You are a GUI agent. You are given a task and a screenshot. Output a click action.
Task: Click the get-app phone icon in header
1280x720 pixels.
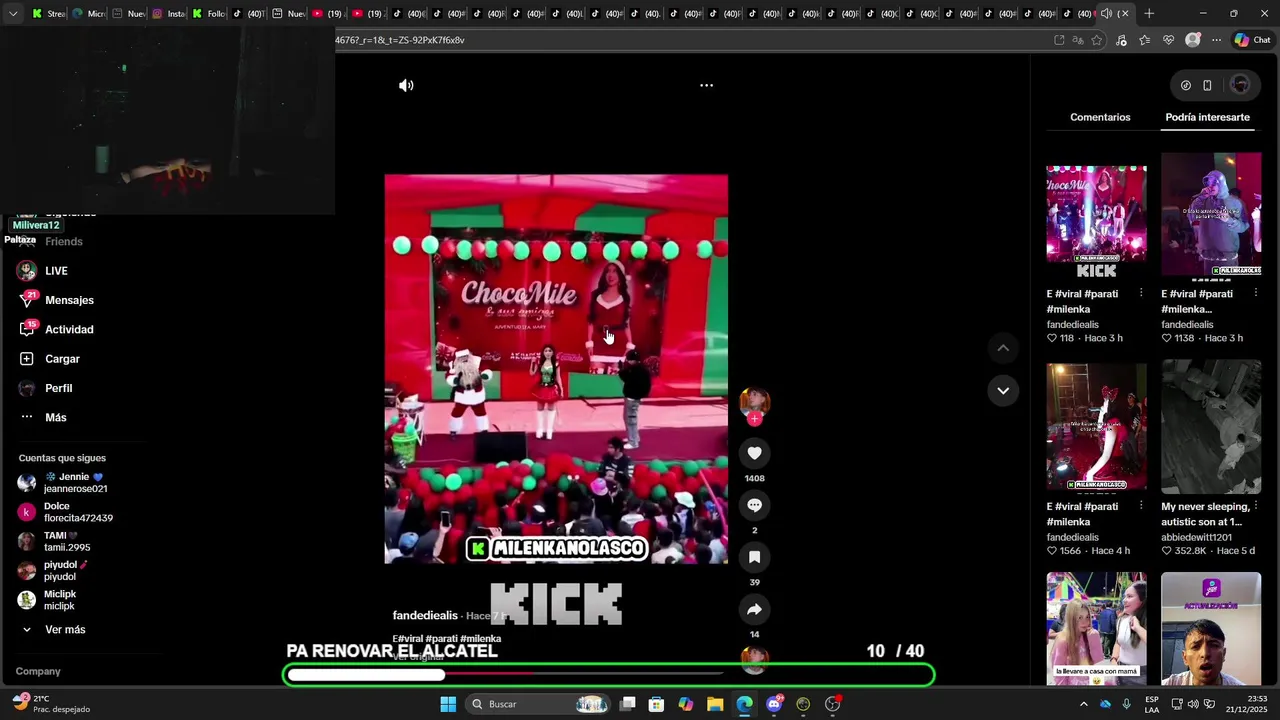[1207, 86]
